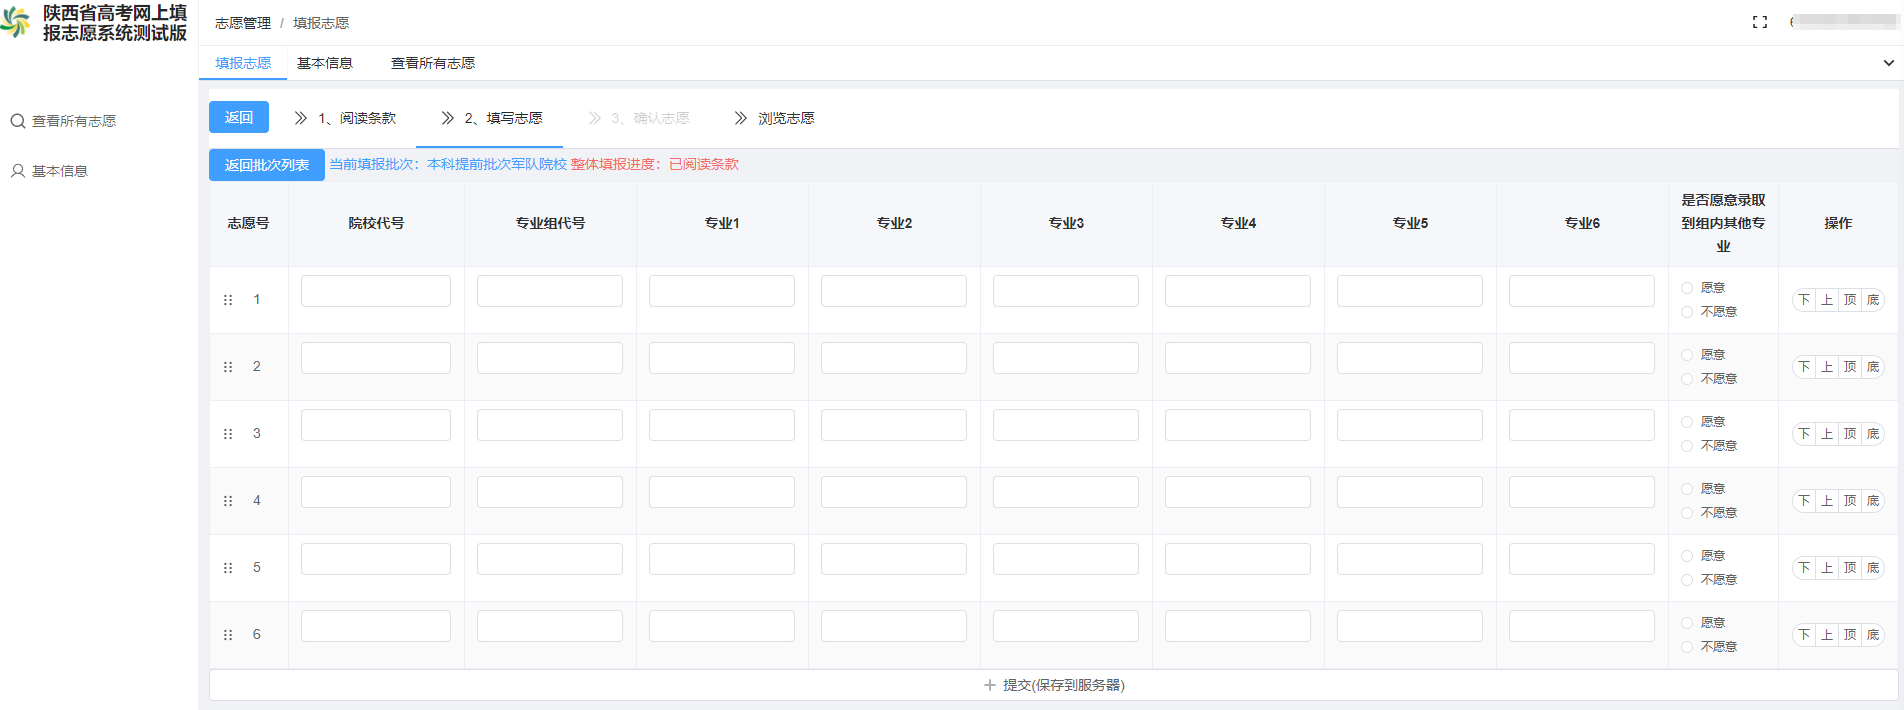Image resolution: width=1904 pixels, height=710 pixels.
Task: Click the fullscreen toggle icon
Action: 1760,22
